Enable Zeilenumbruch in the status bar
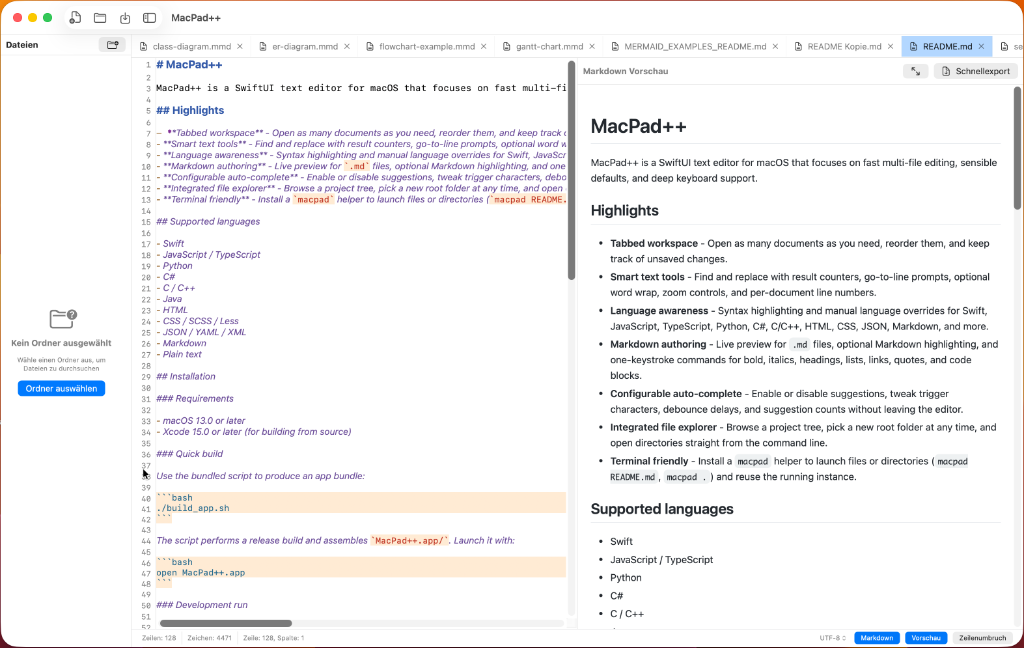The width and height of the screenshot is (1024, 648). [982, 637]
